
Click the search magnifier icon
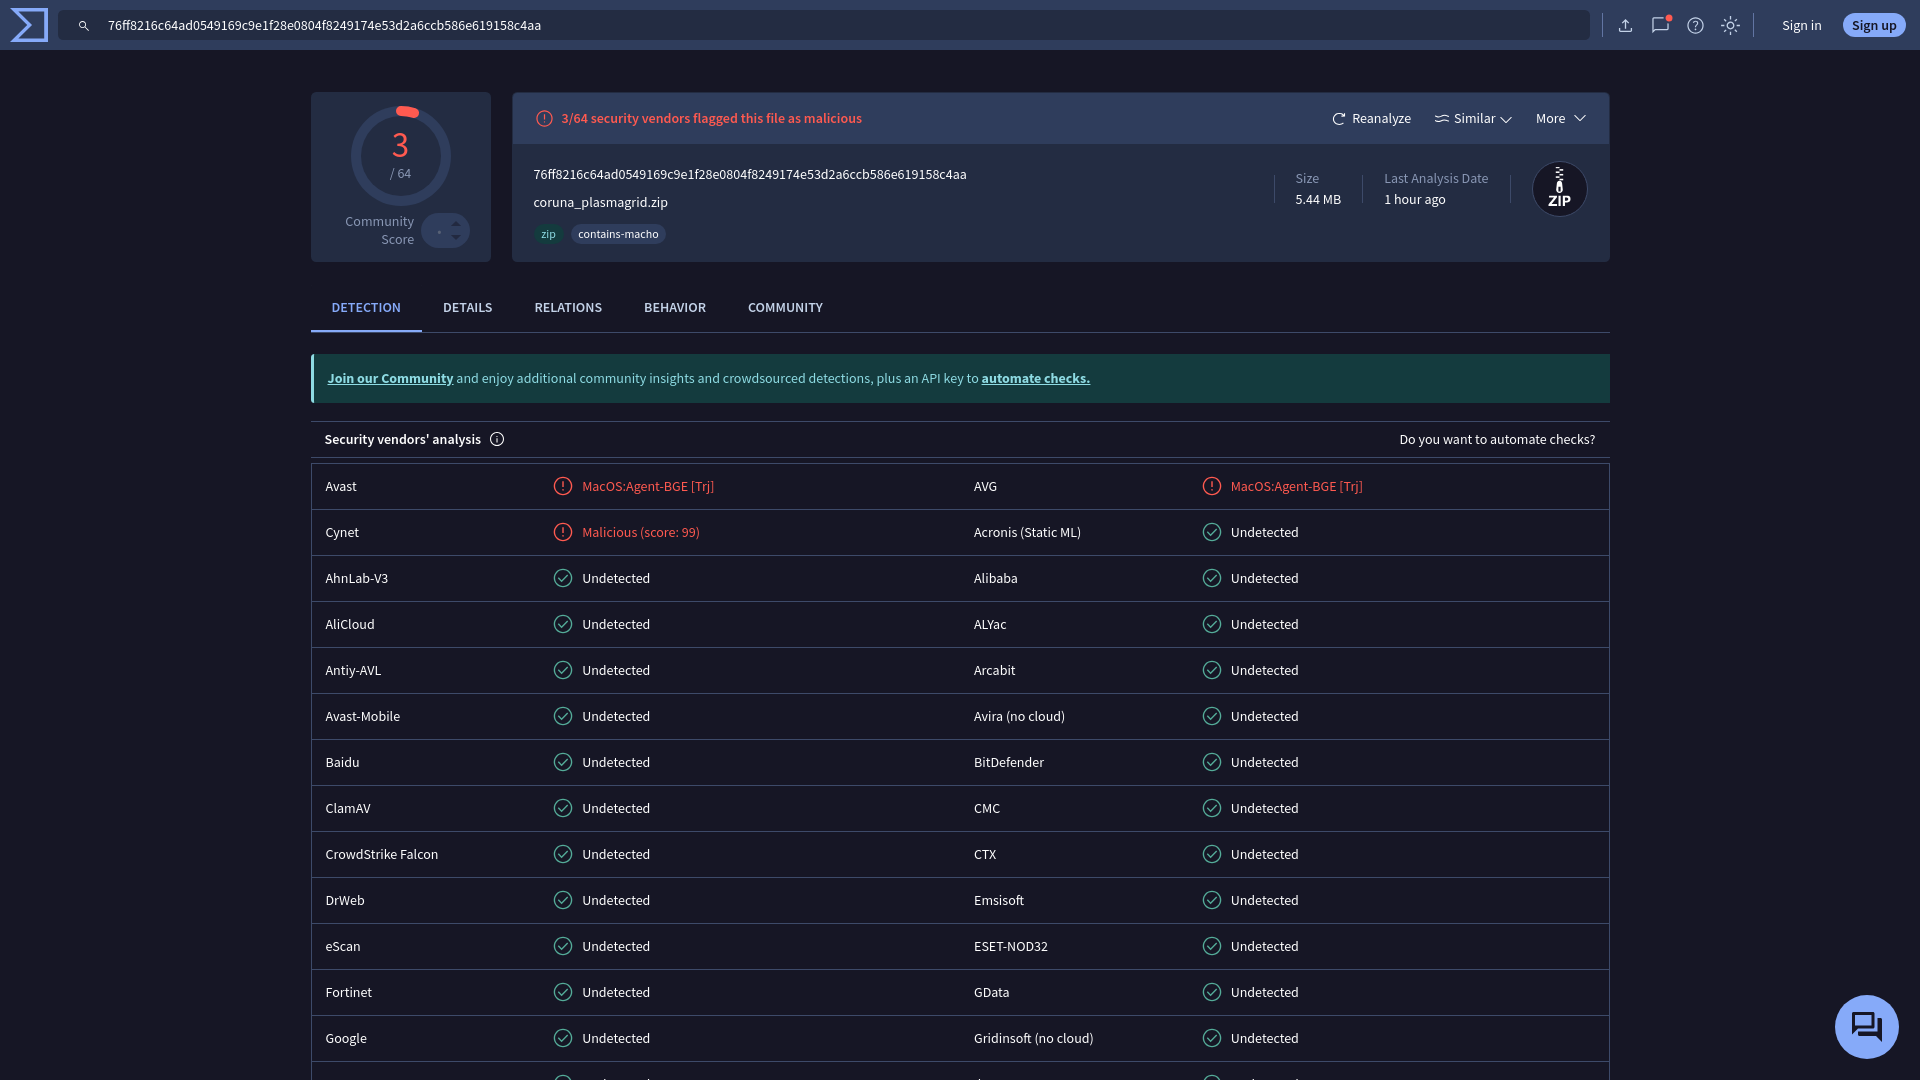(84, 25)
